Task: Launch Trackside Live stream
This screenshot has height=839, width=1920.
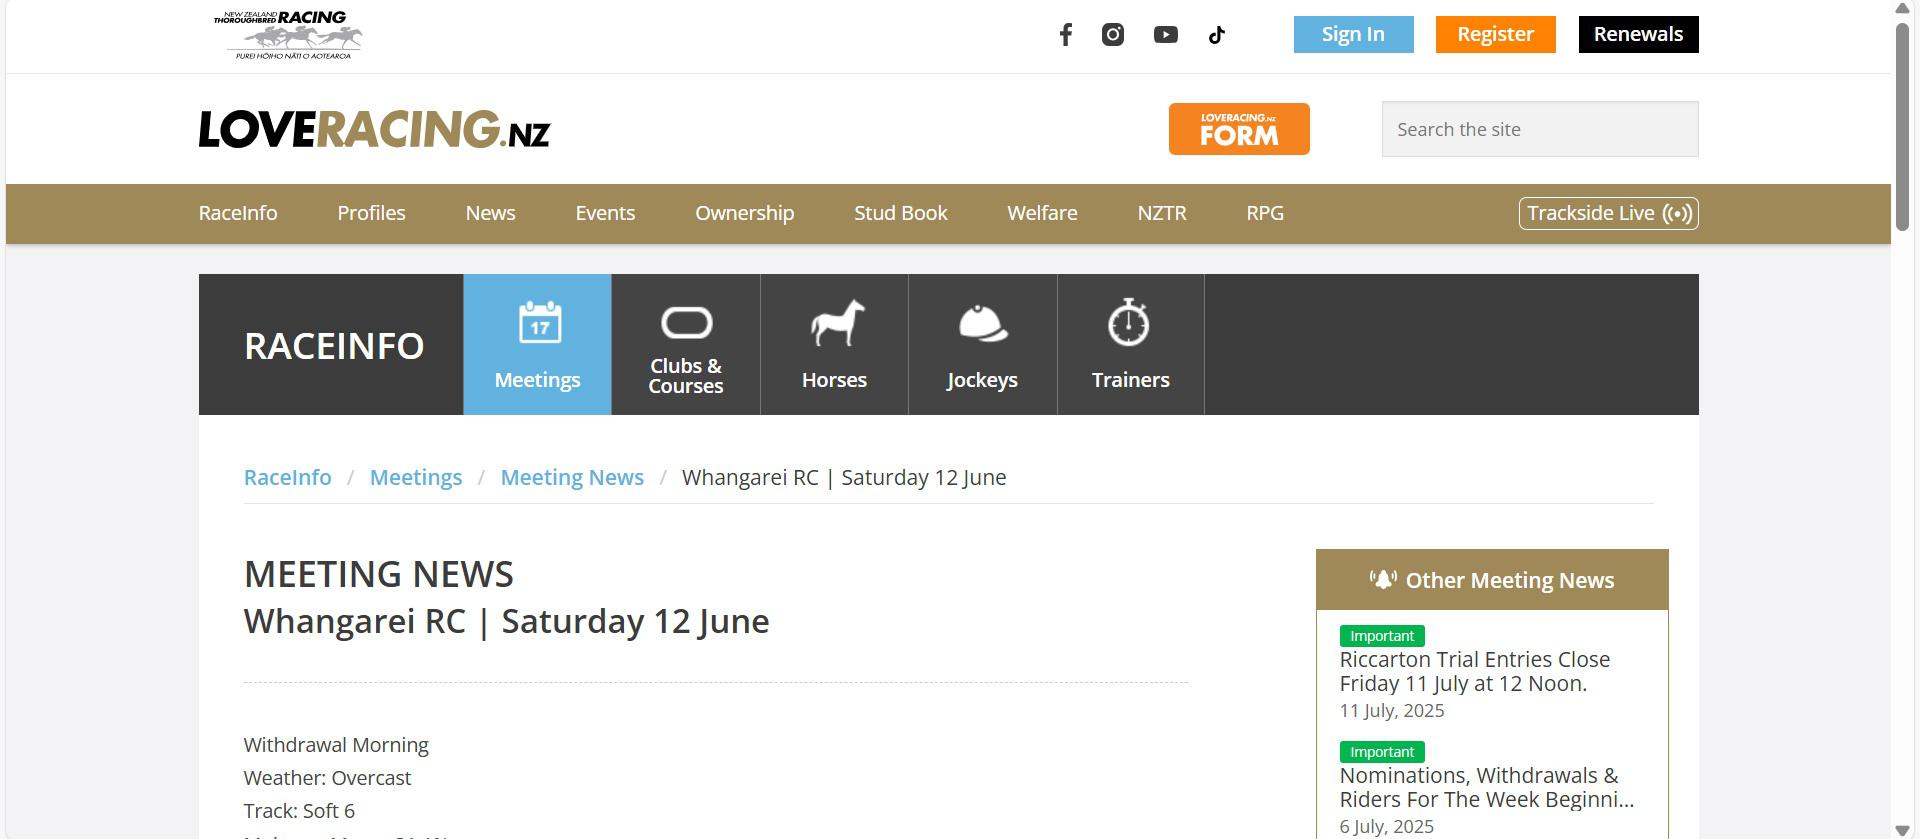Action: 1608,213
